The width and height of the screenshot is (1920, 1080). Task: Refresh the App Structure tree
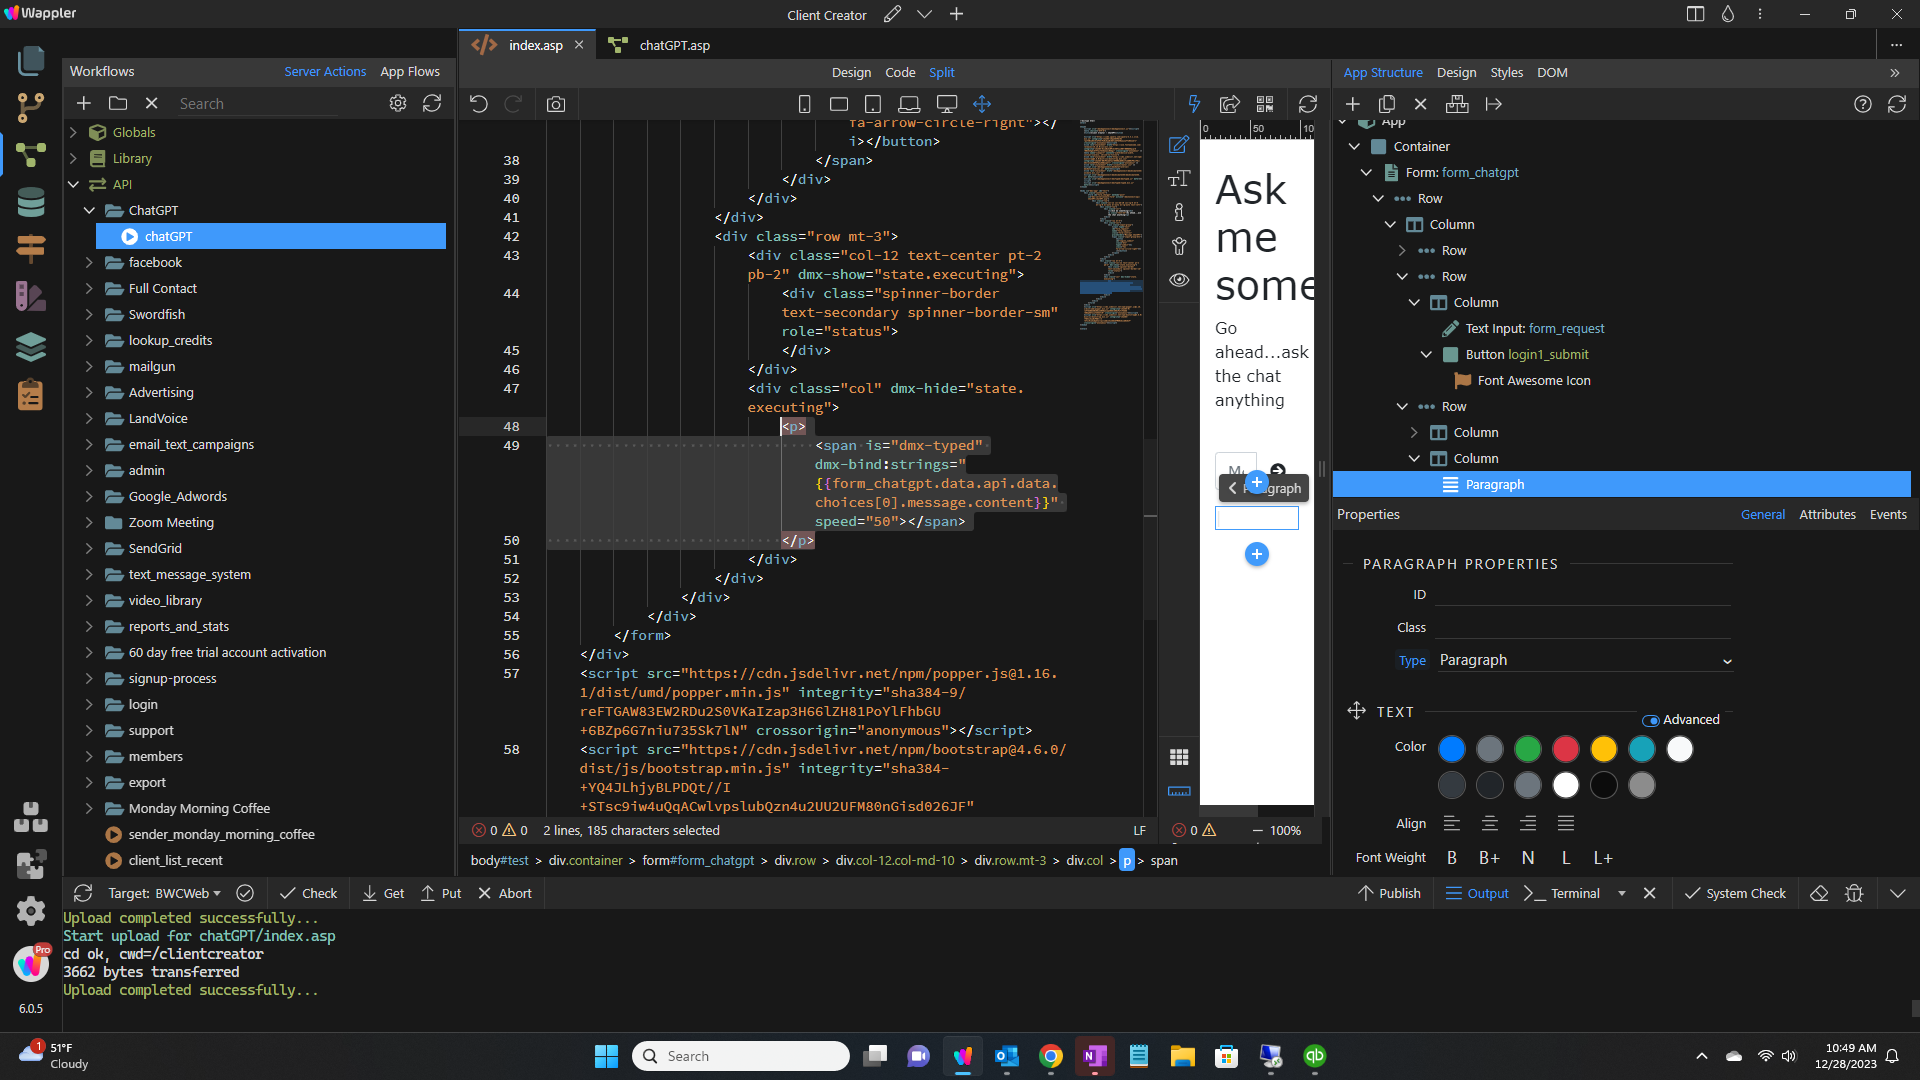[x=1898, y=103]
